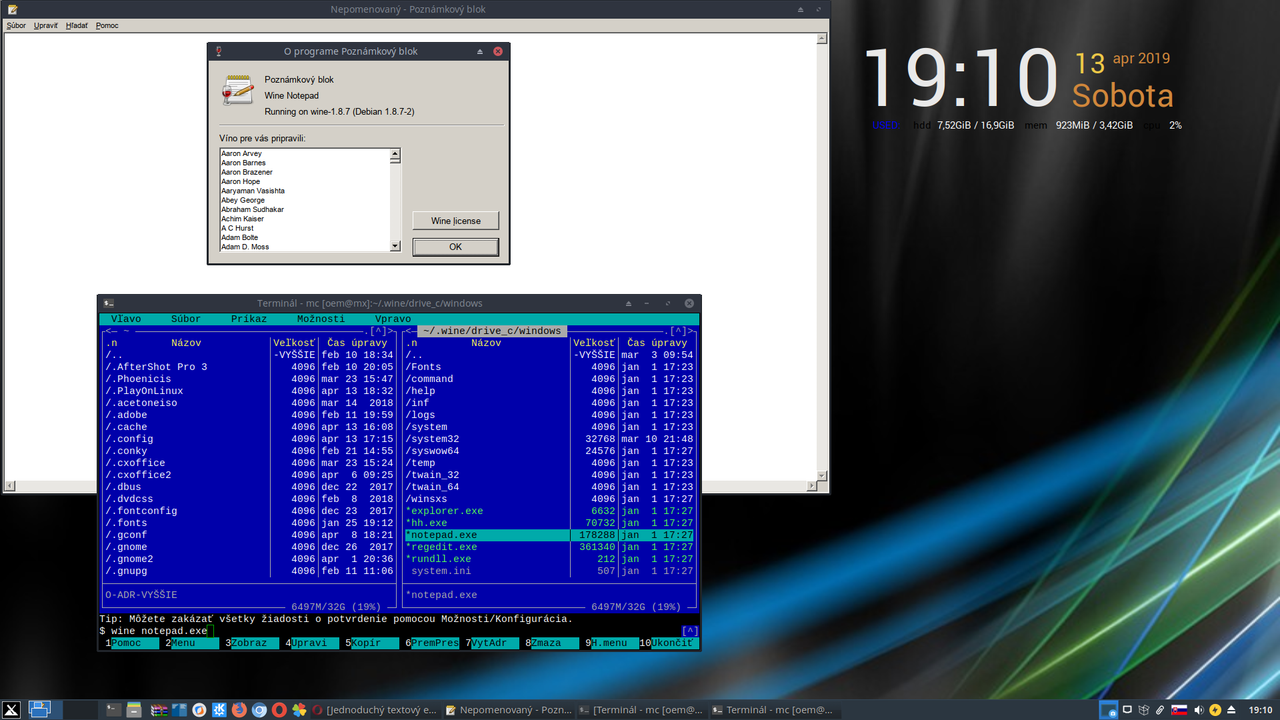
Task: Click the yellow power manager tray icon
Action: pyautogui.click(x=1215, y=710)
